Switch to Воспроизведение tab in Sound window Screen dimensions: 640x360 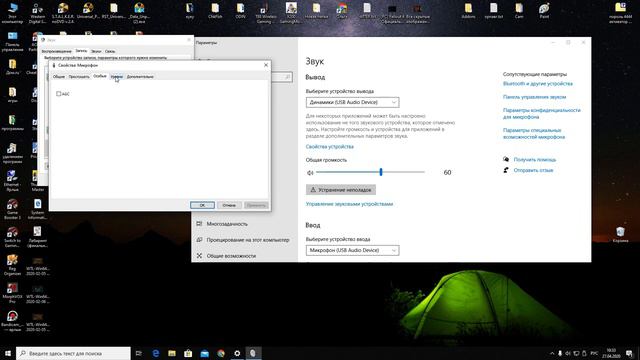[56, 51]
